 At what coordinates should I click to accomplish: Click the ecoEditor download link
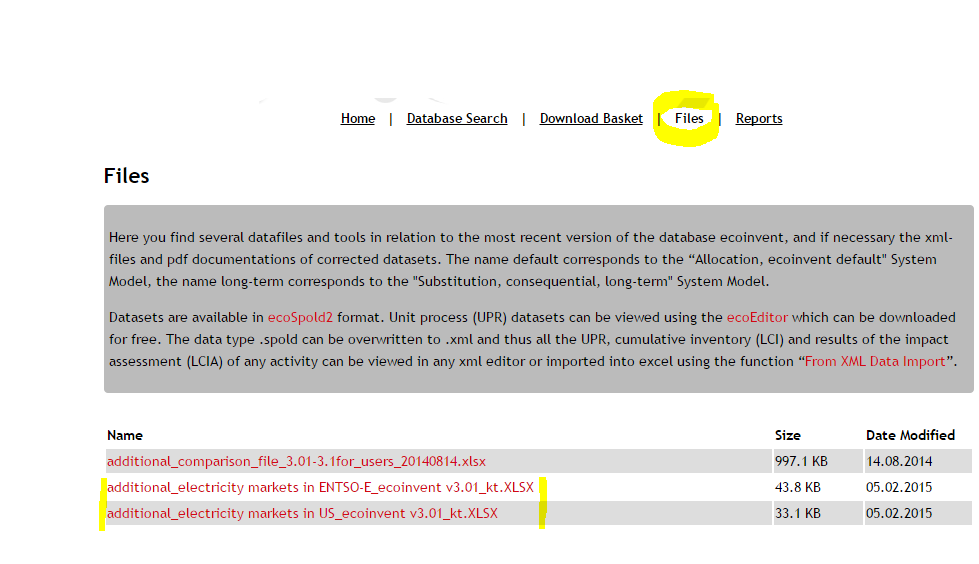coord(757,317)
